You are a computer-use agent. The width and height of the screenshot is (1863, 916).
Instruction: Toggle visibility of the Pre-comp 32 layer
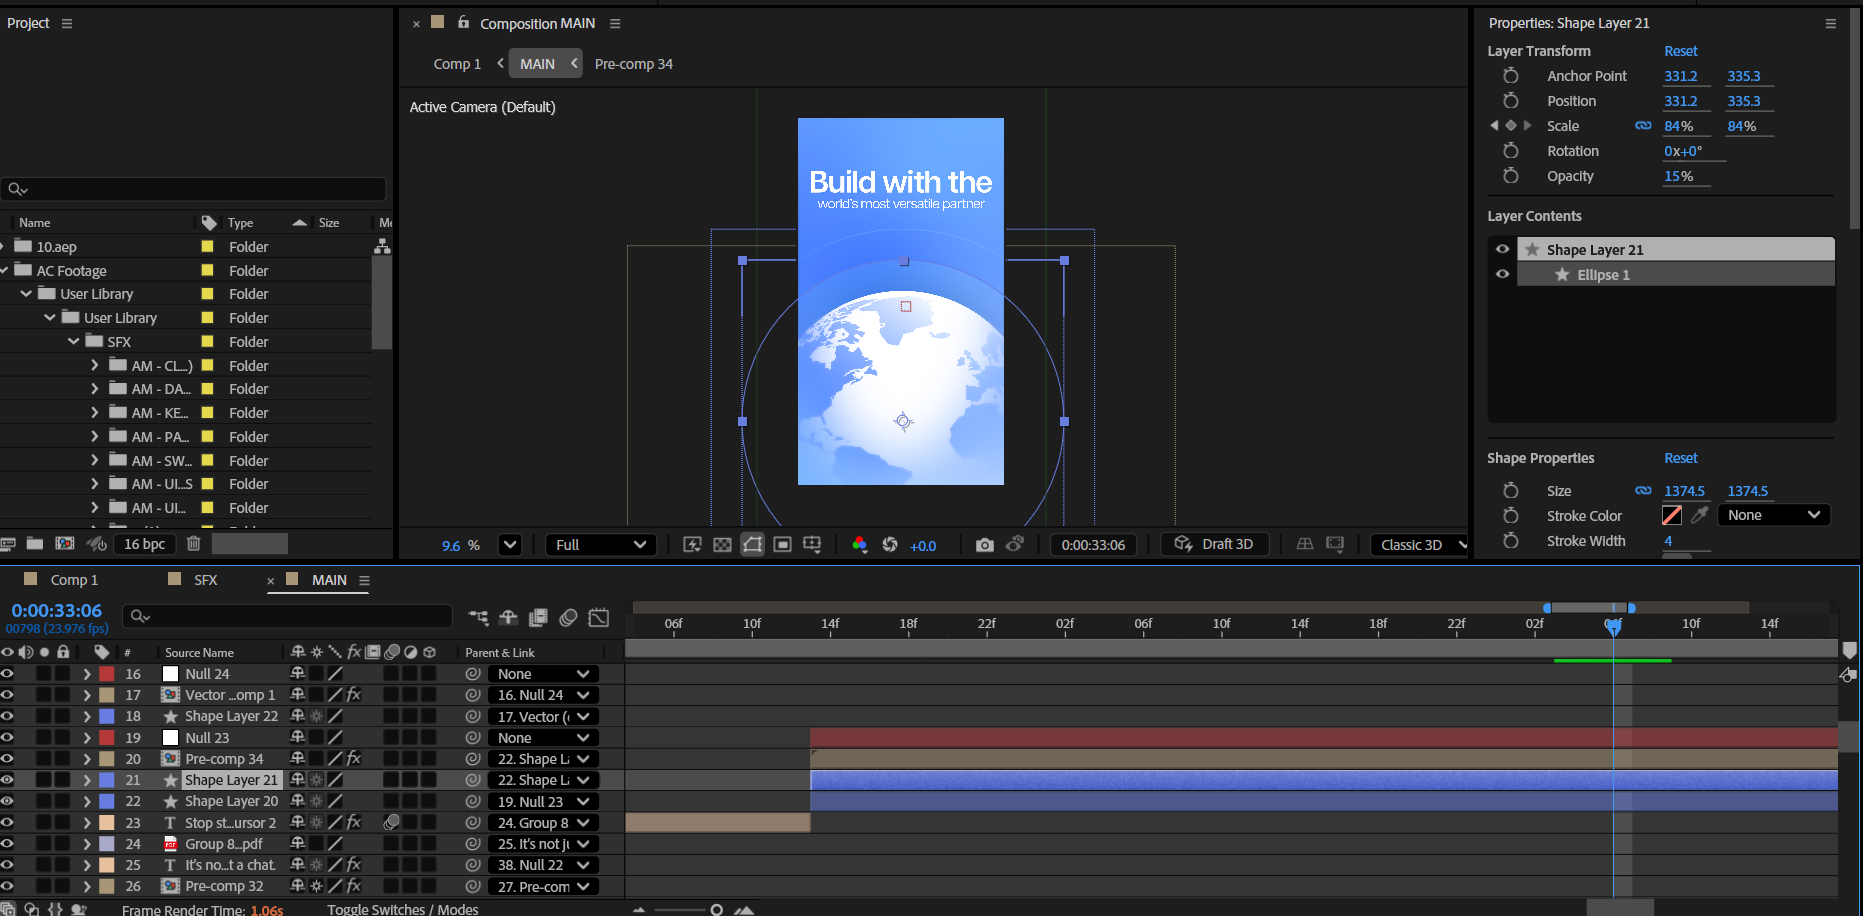point(7,886)
